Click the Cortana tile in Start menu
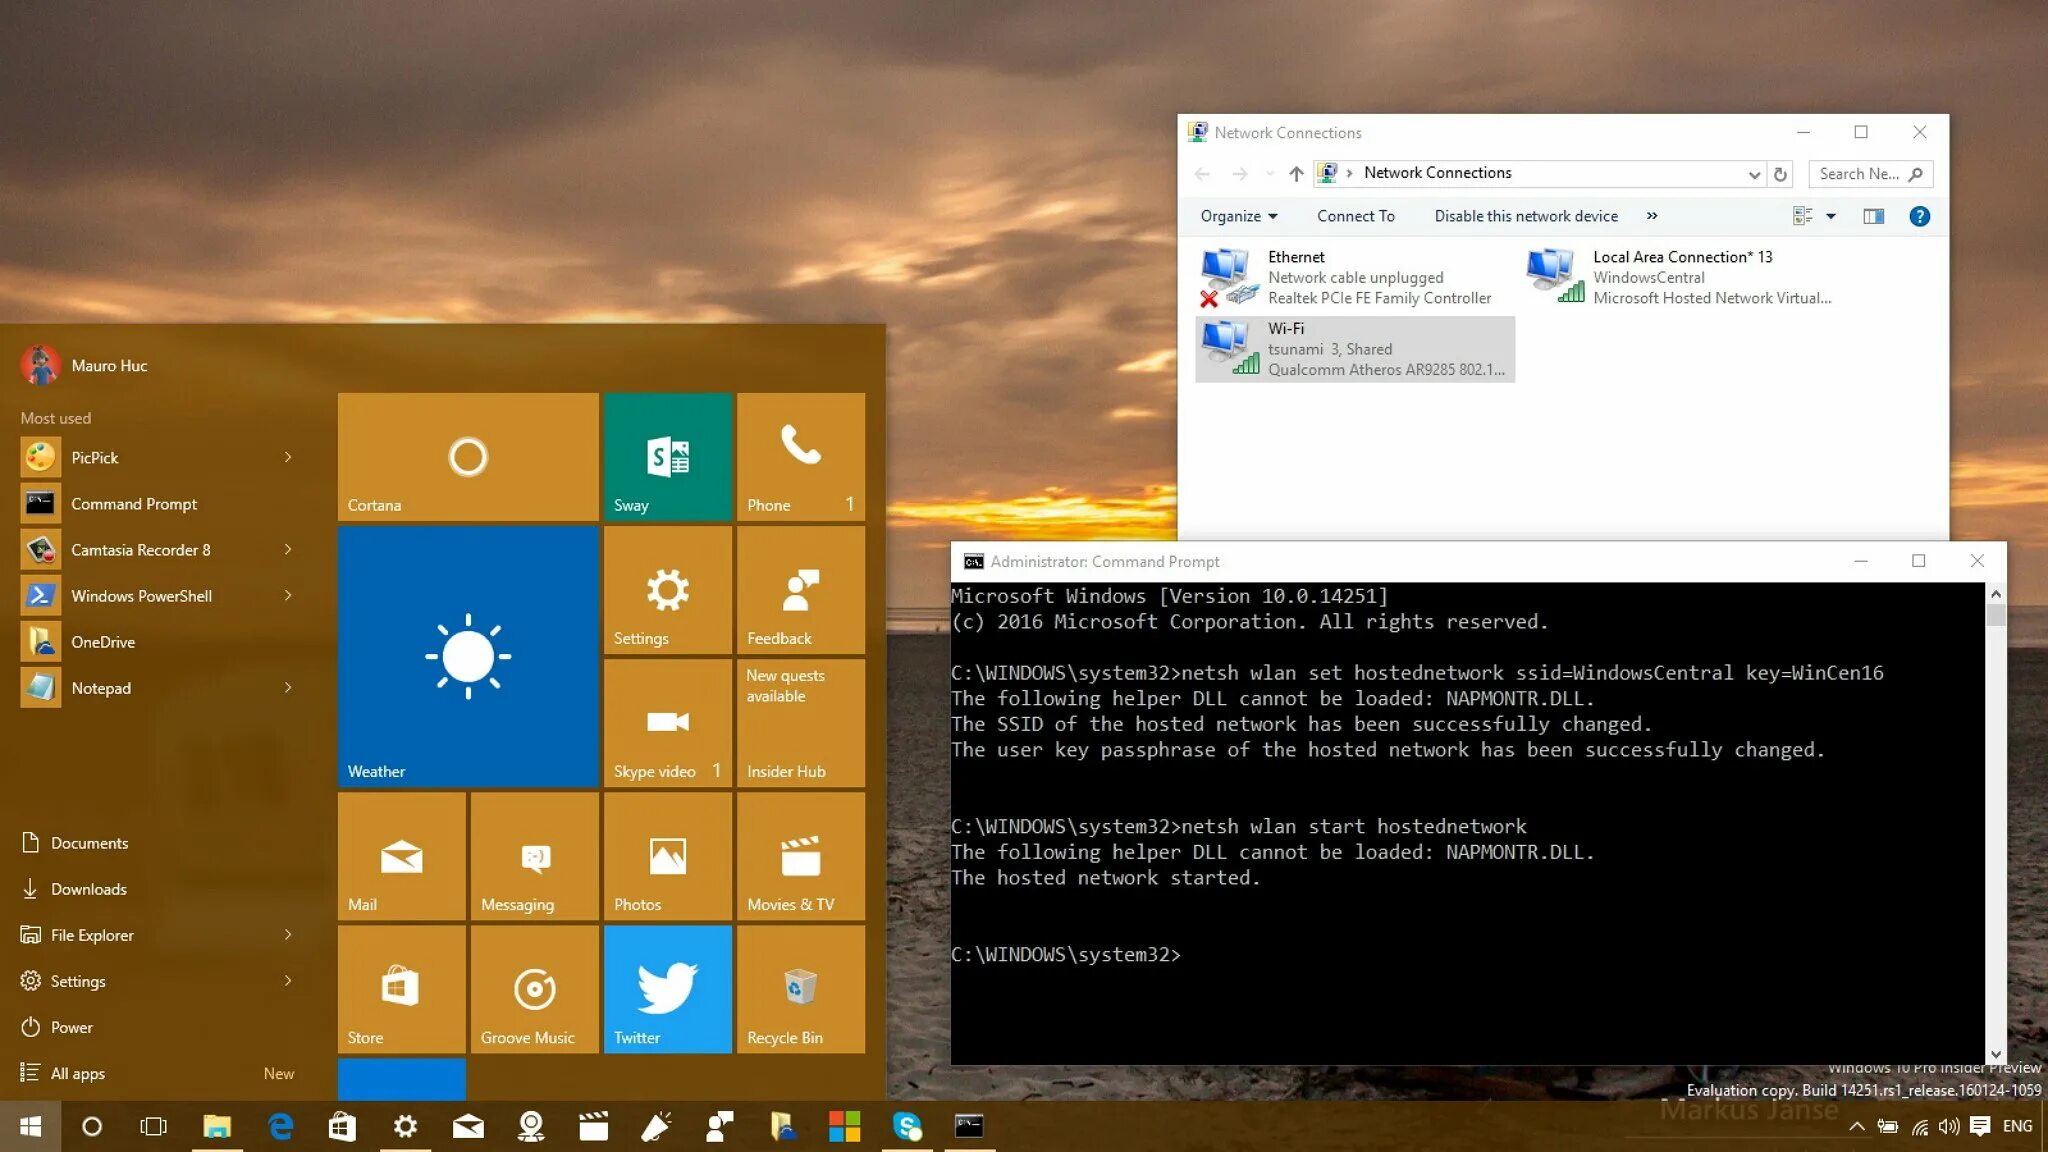Image resolution: width=2048 pixels, height=1152 pixels. click(468, 456)
